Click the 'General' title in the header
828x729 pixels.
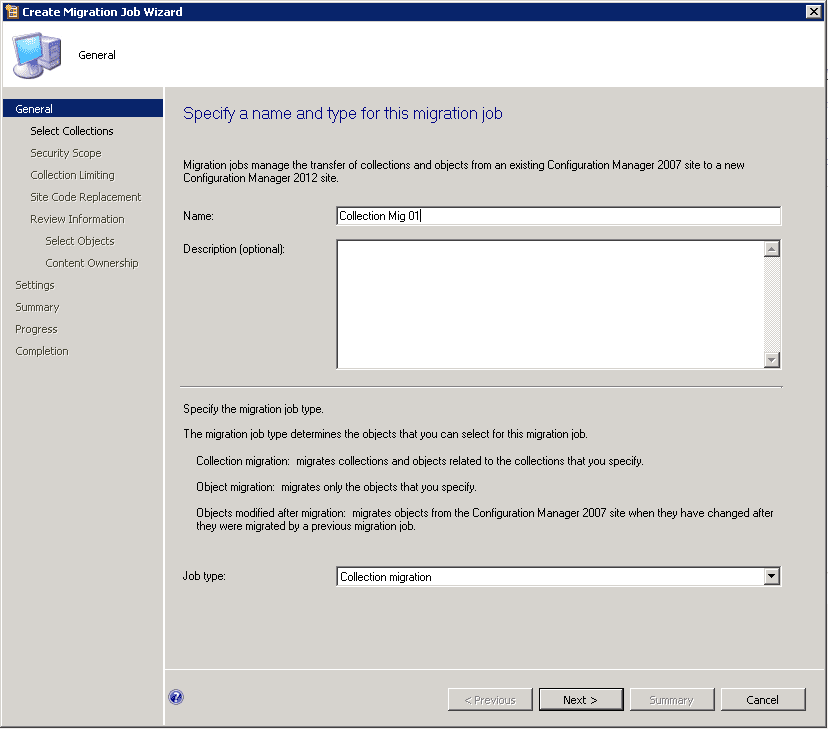pos(97,55)
